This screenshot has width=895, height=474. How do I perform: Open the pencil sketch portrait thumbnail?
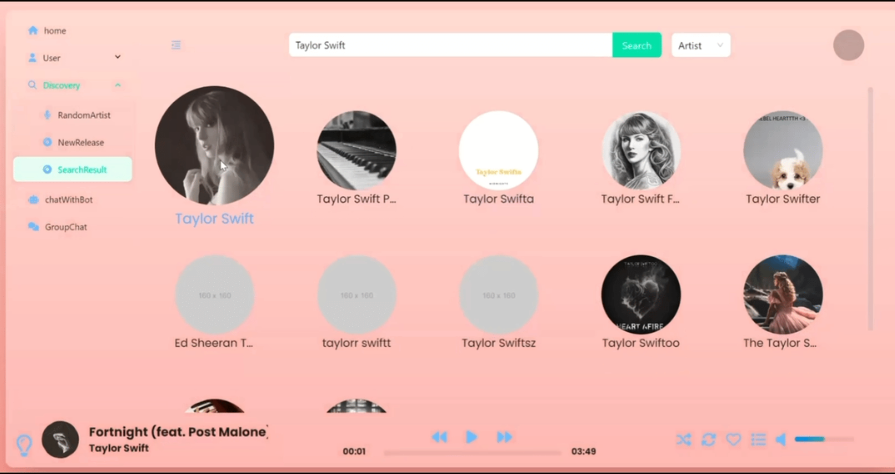coord(641,150)
